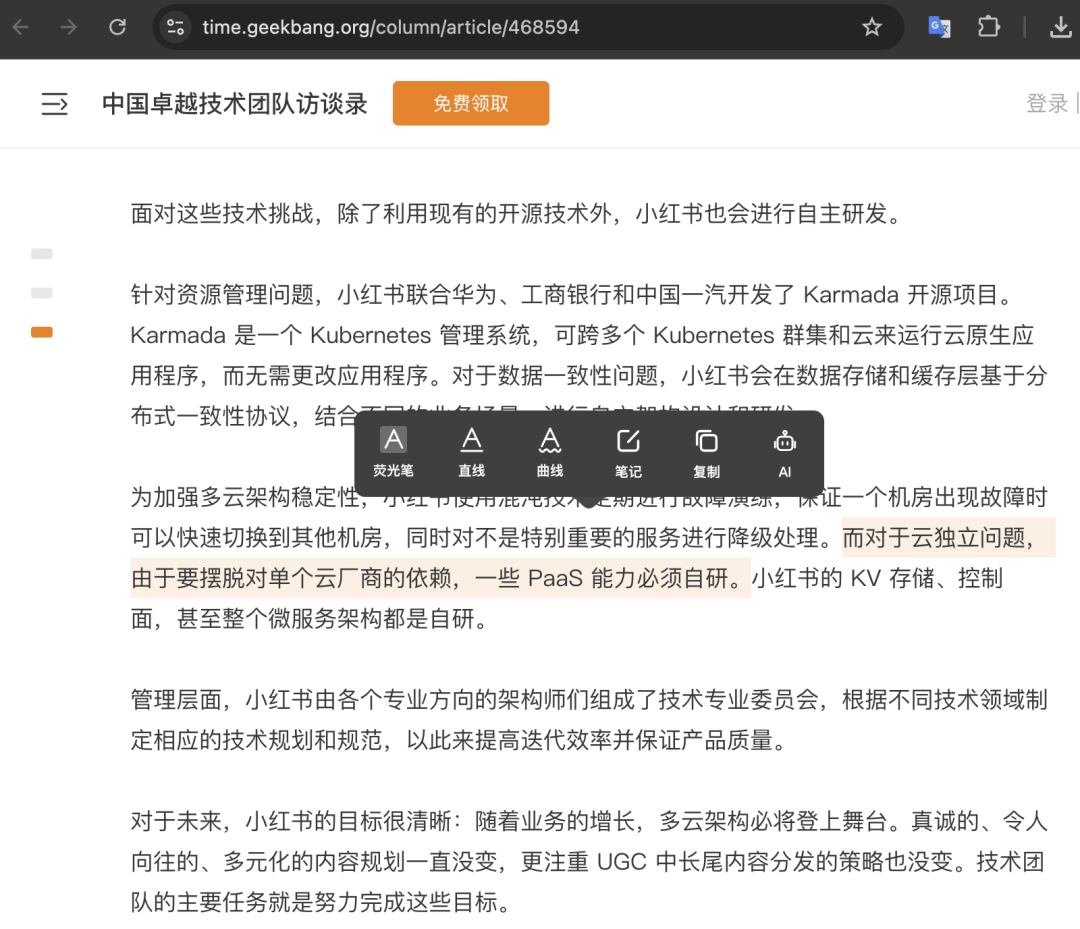This screenshot has width=1080, height=929.
Task: Click the paragraph starting '面对这些技术挑战'
Action: click(x=516, y=214)
